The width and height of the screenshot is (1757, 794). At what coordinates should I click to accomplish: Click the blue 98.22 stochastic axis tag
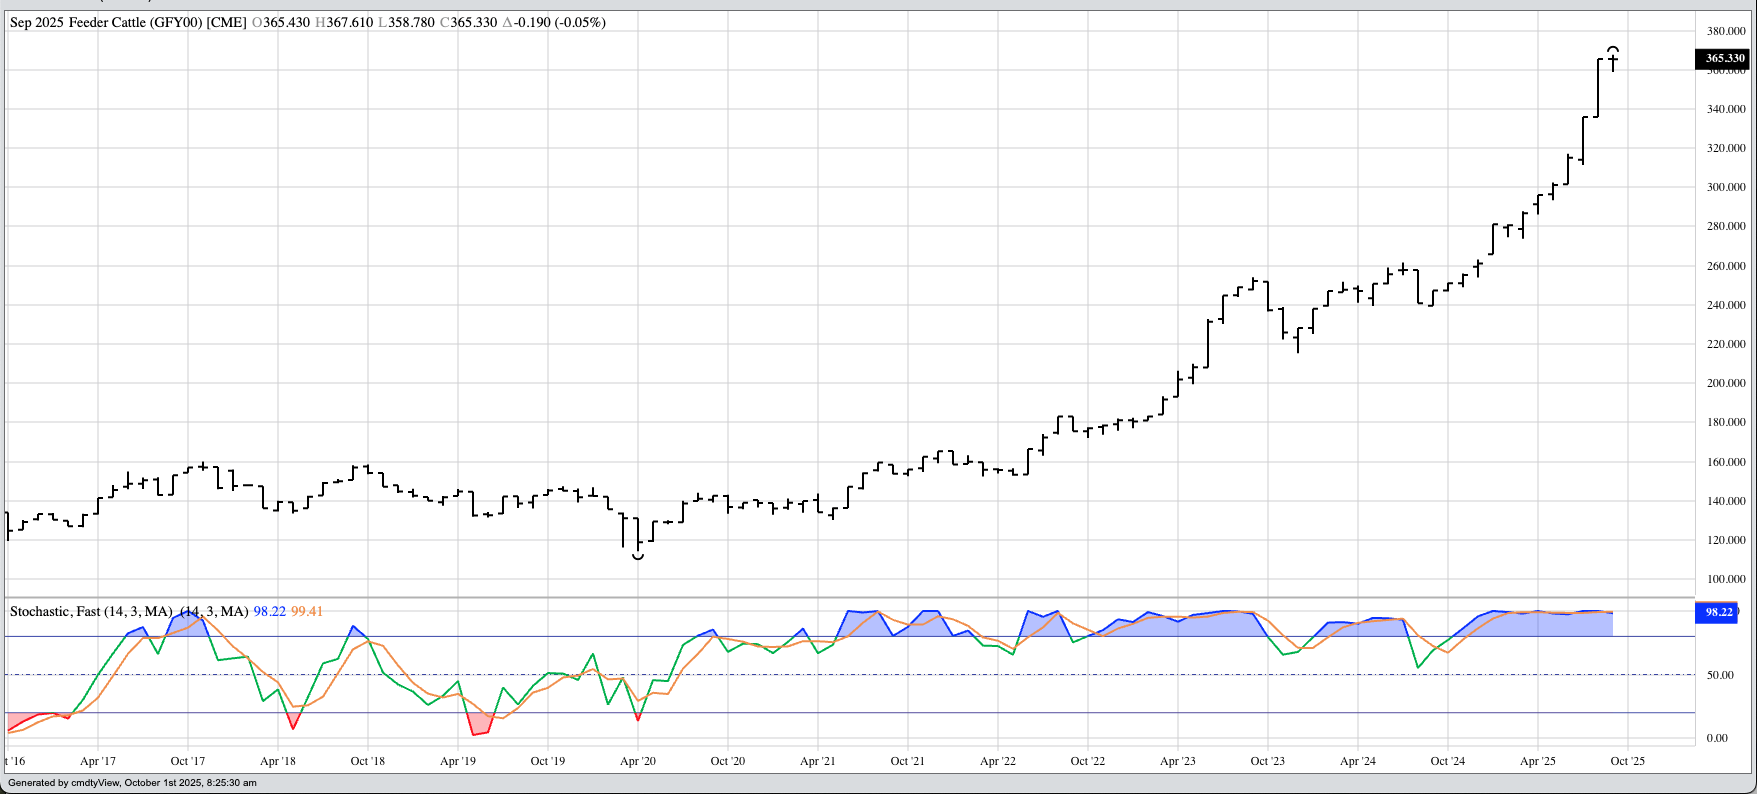[x=1718, y=612]
